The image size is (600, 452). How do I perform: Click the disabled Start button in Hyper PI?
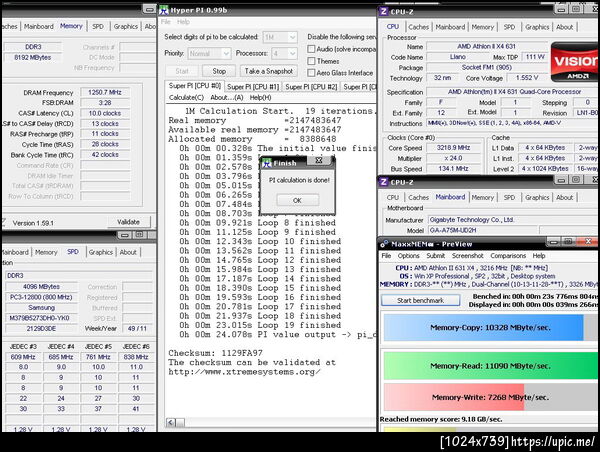coord(182,71)
